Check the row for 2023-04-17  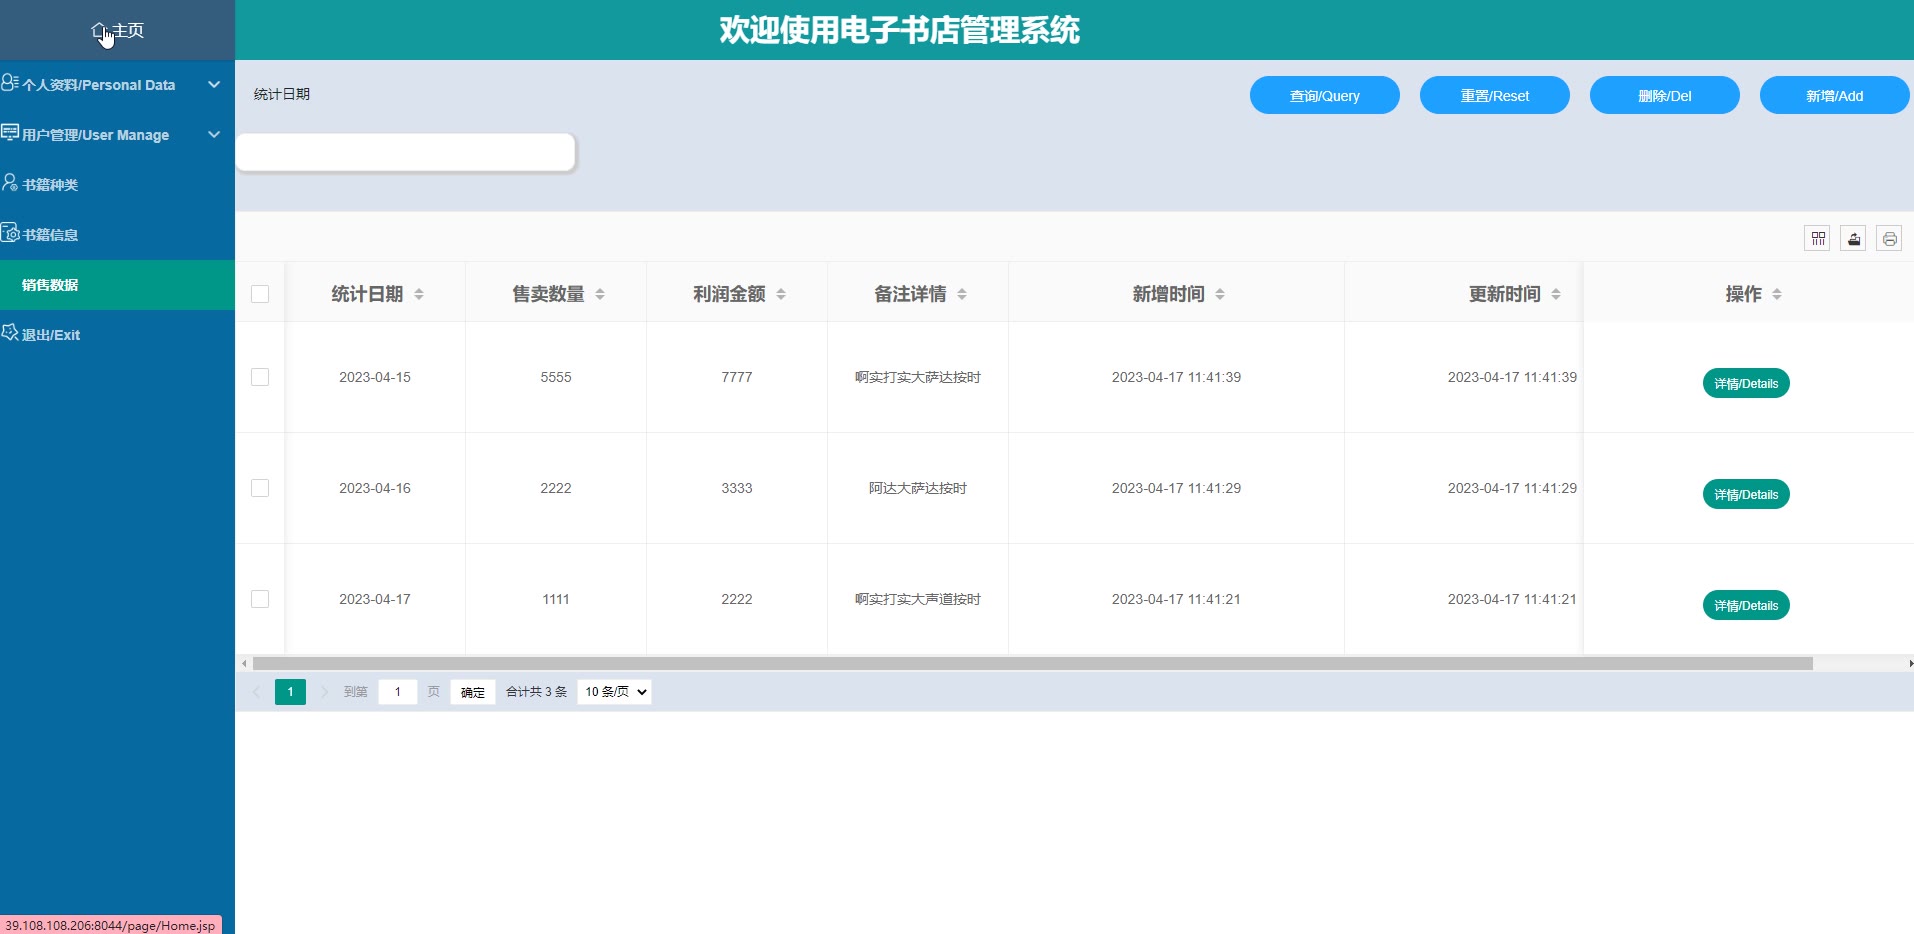click(260, 599)
